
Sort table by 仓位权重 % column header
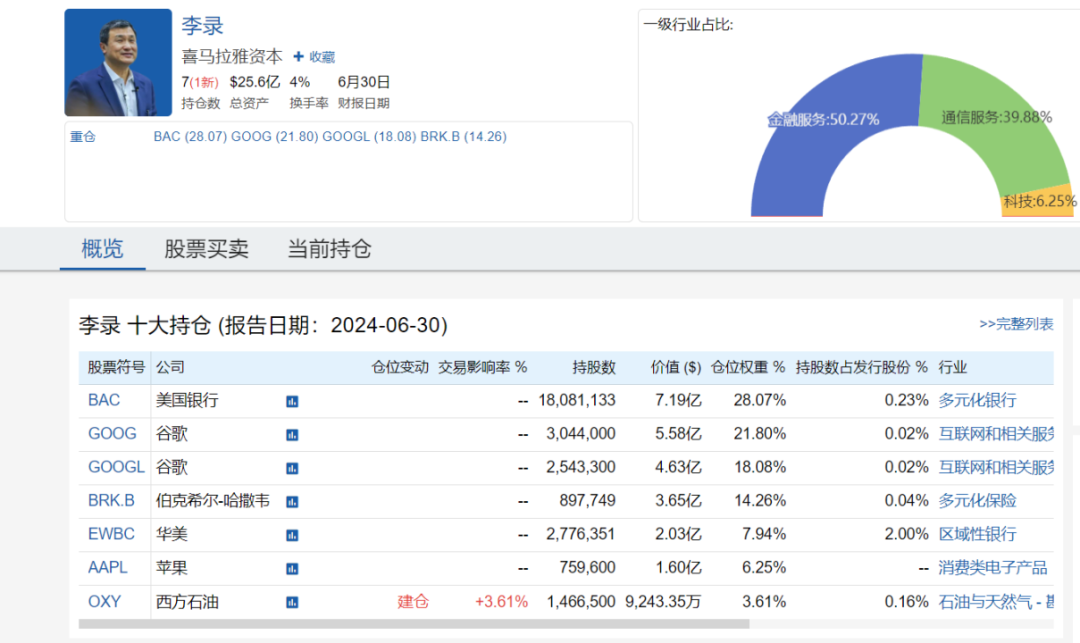click(x=748, y=367)
